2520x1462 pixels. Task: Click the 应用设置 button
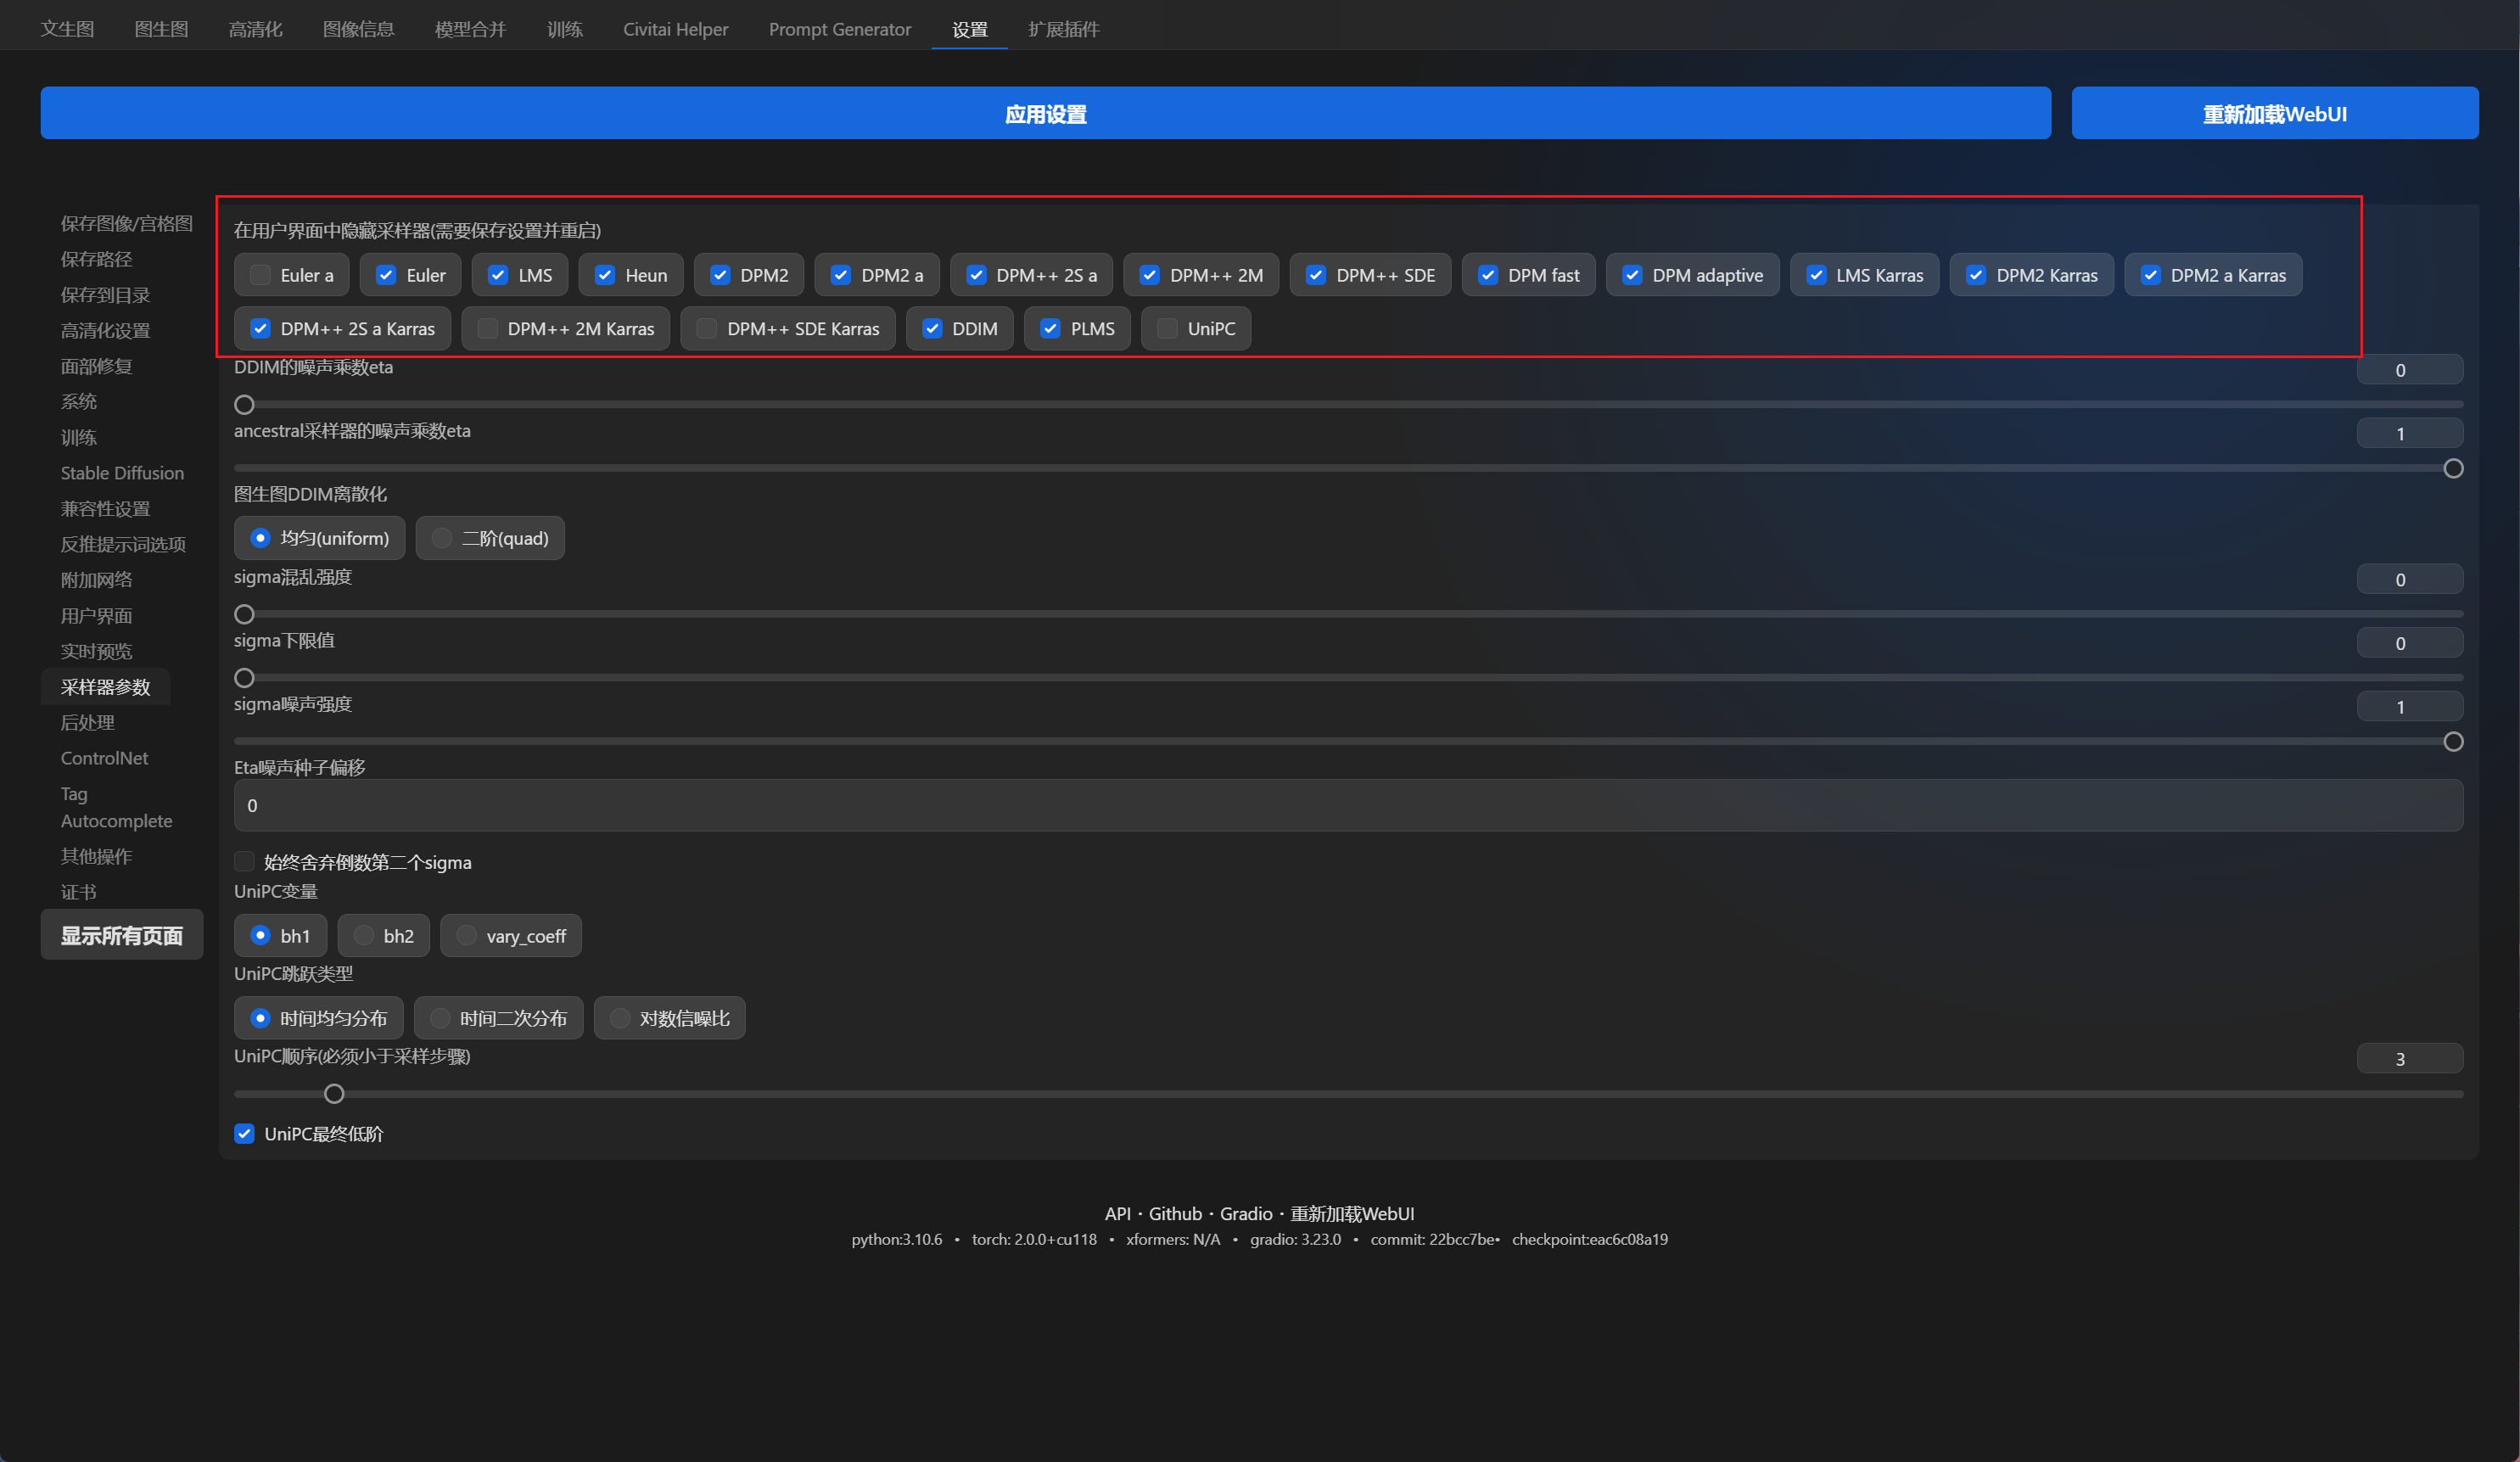[x=1045, y=113]
